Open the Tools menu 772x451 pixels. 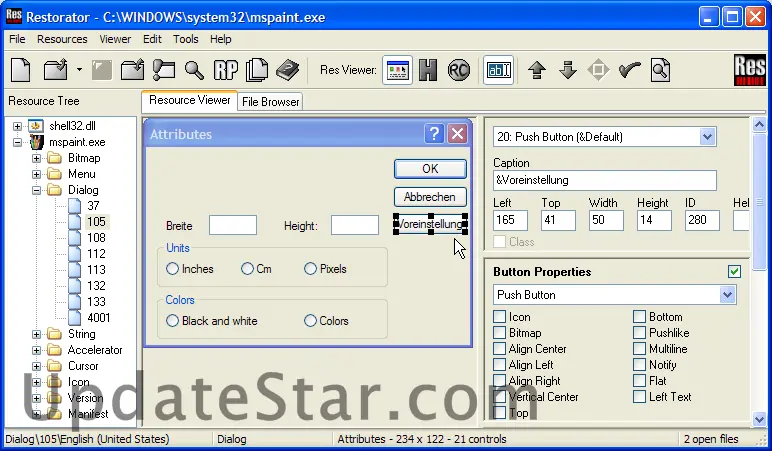pyautogui.click(x=186, y=39)
